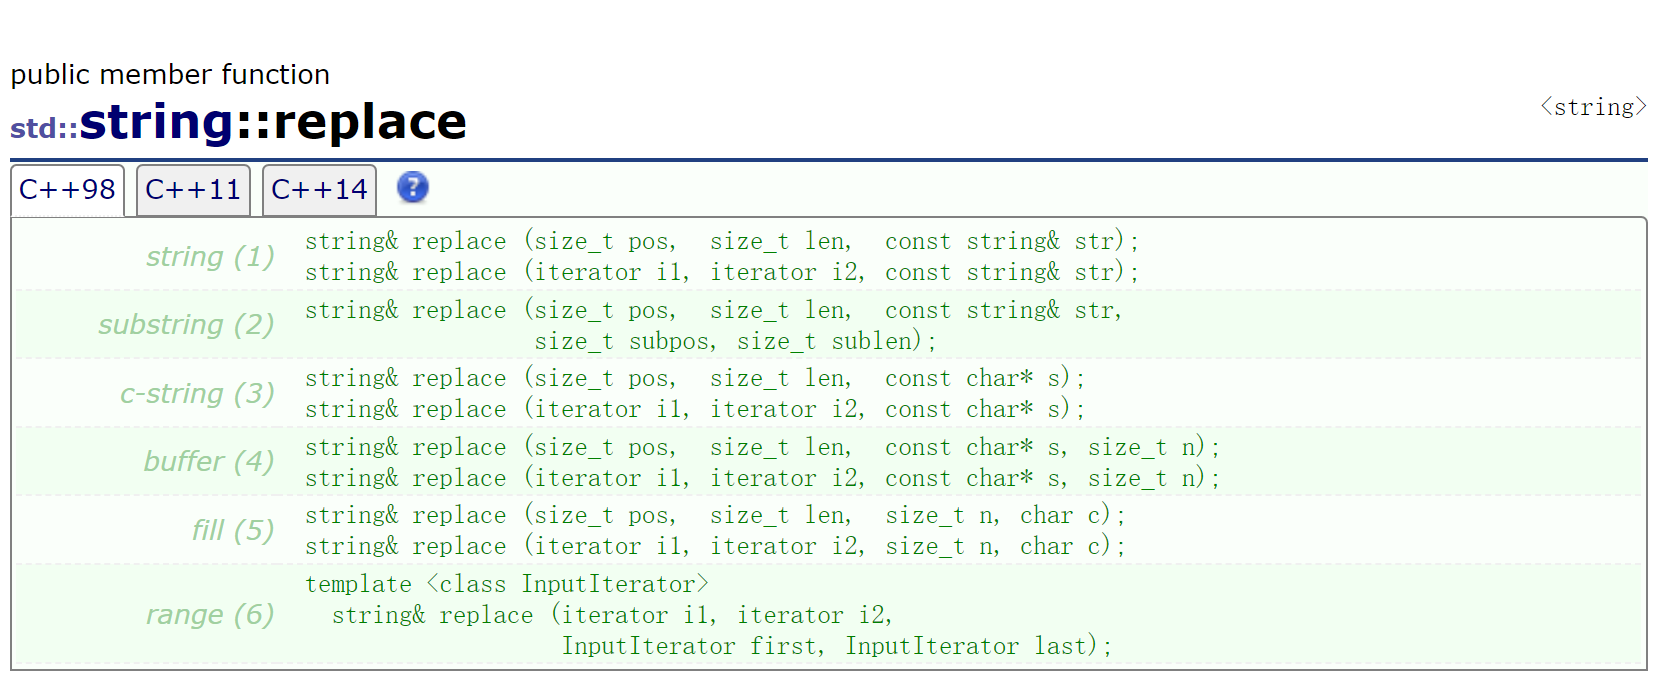Click 'const char* s);' in size_t c-string overload
Screen dimensions: 1667x679
[985, 379]
